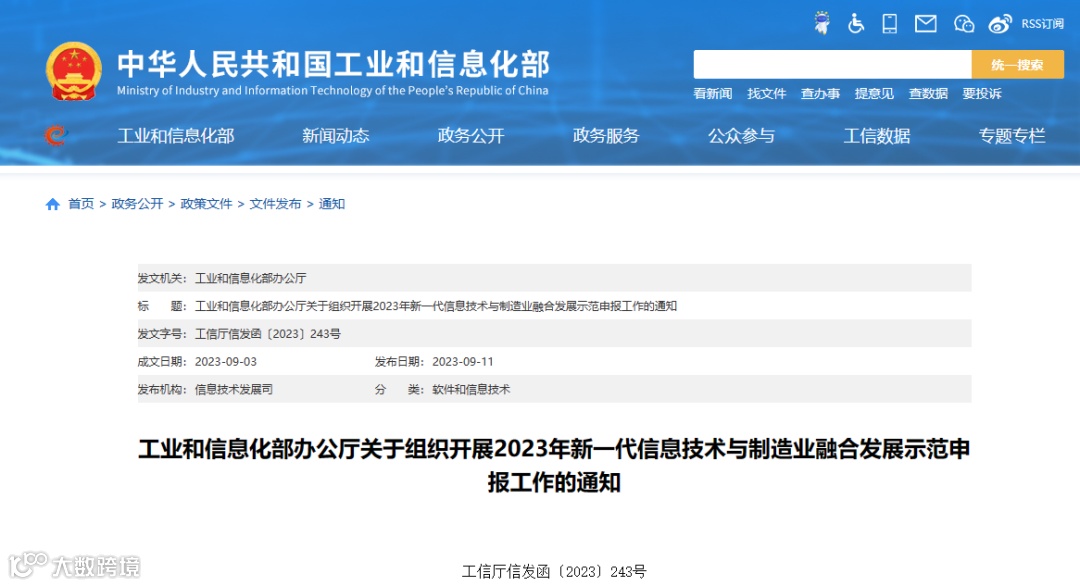
Task: Click 文件发布 in the breadcrumb
Action: (x=275, y=204)
